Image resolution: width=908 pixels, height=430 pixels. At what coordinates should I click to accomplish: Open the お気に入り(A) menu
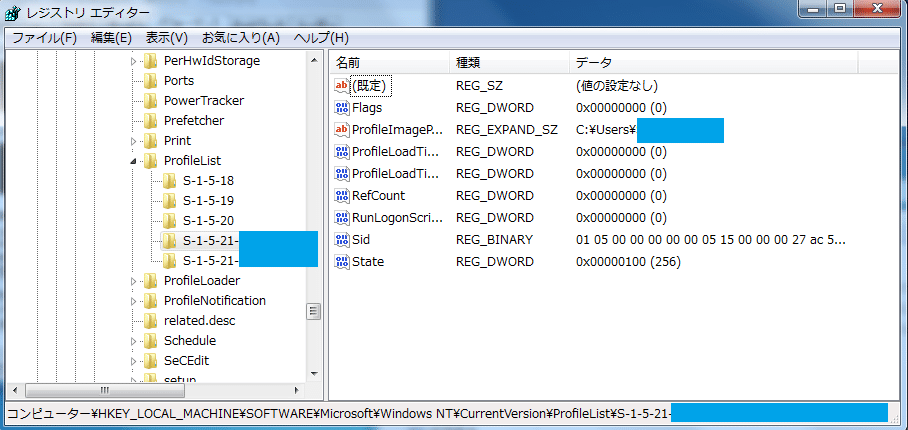point(240,38)
